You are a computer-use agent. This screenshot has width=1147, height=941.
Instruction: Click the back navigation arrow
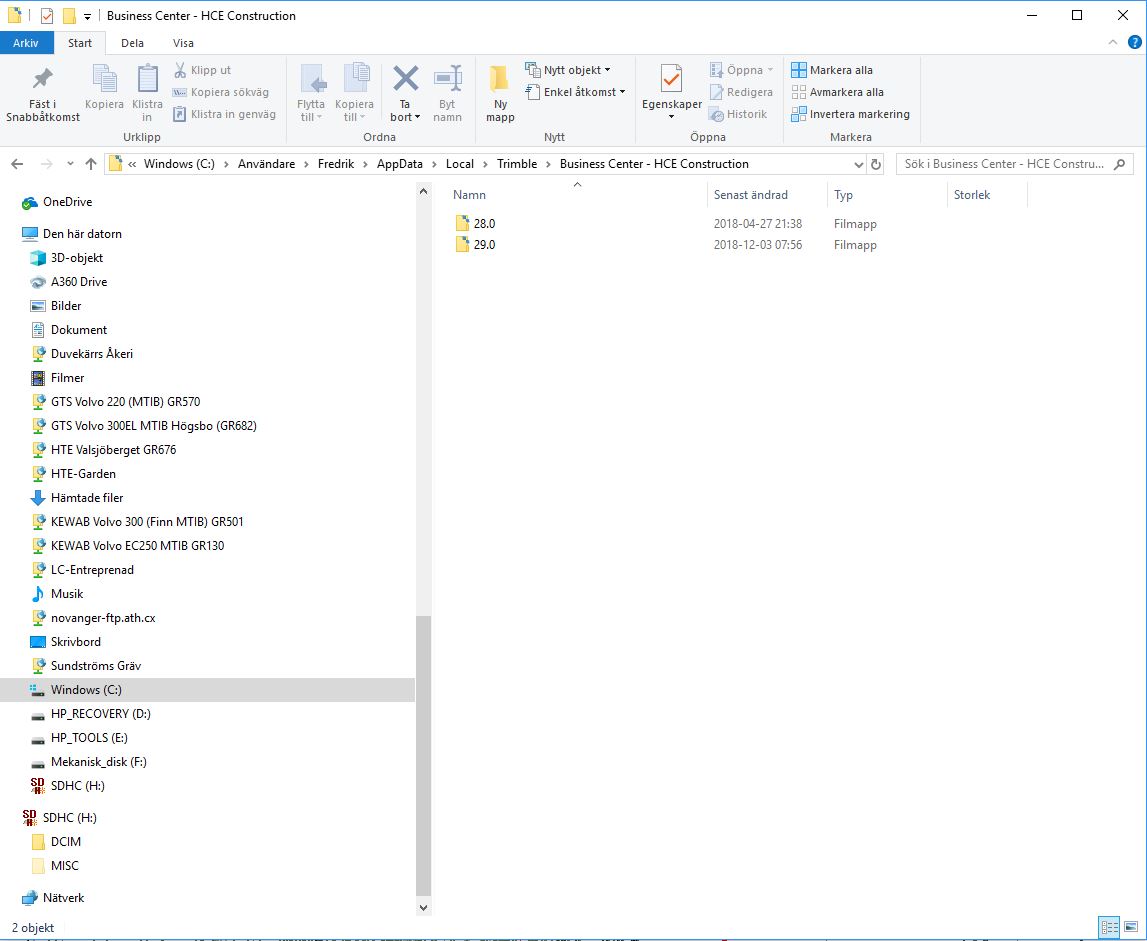pyautogui.click(x=18, y=164)
